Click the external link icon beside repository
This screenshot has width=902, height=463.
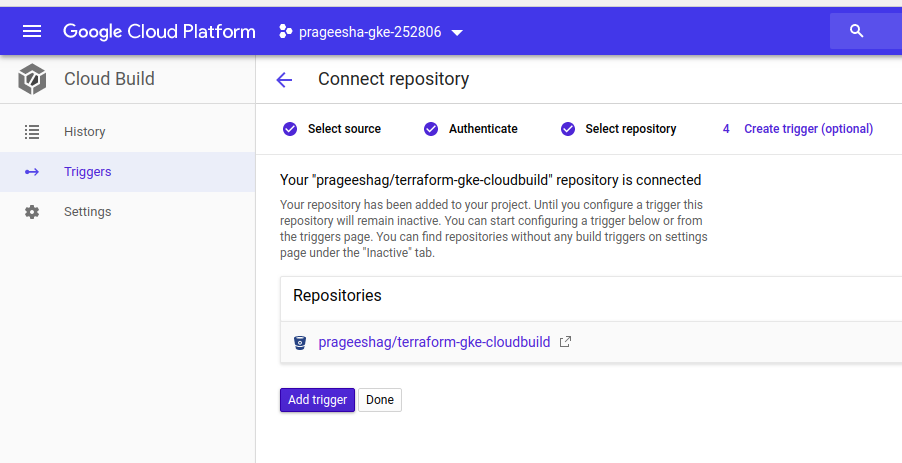[565, 342]
